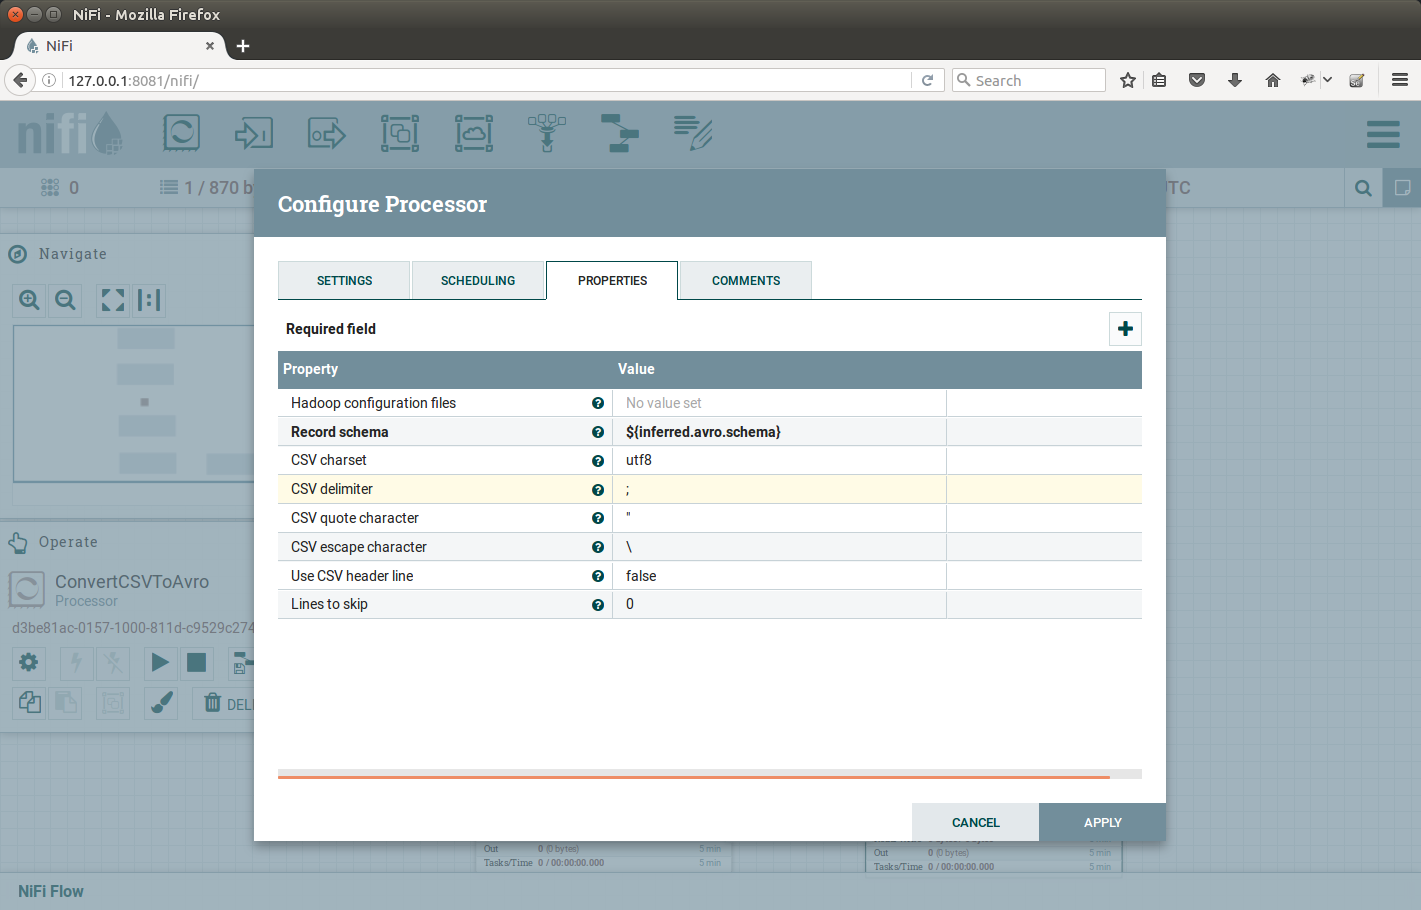Click help icon next to CSV delimiter
Screen dimensions: 1421x910
tap(598, 490)
